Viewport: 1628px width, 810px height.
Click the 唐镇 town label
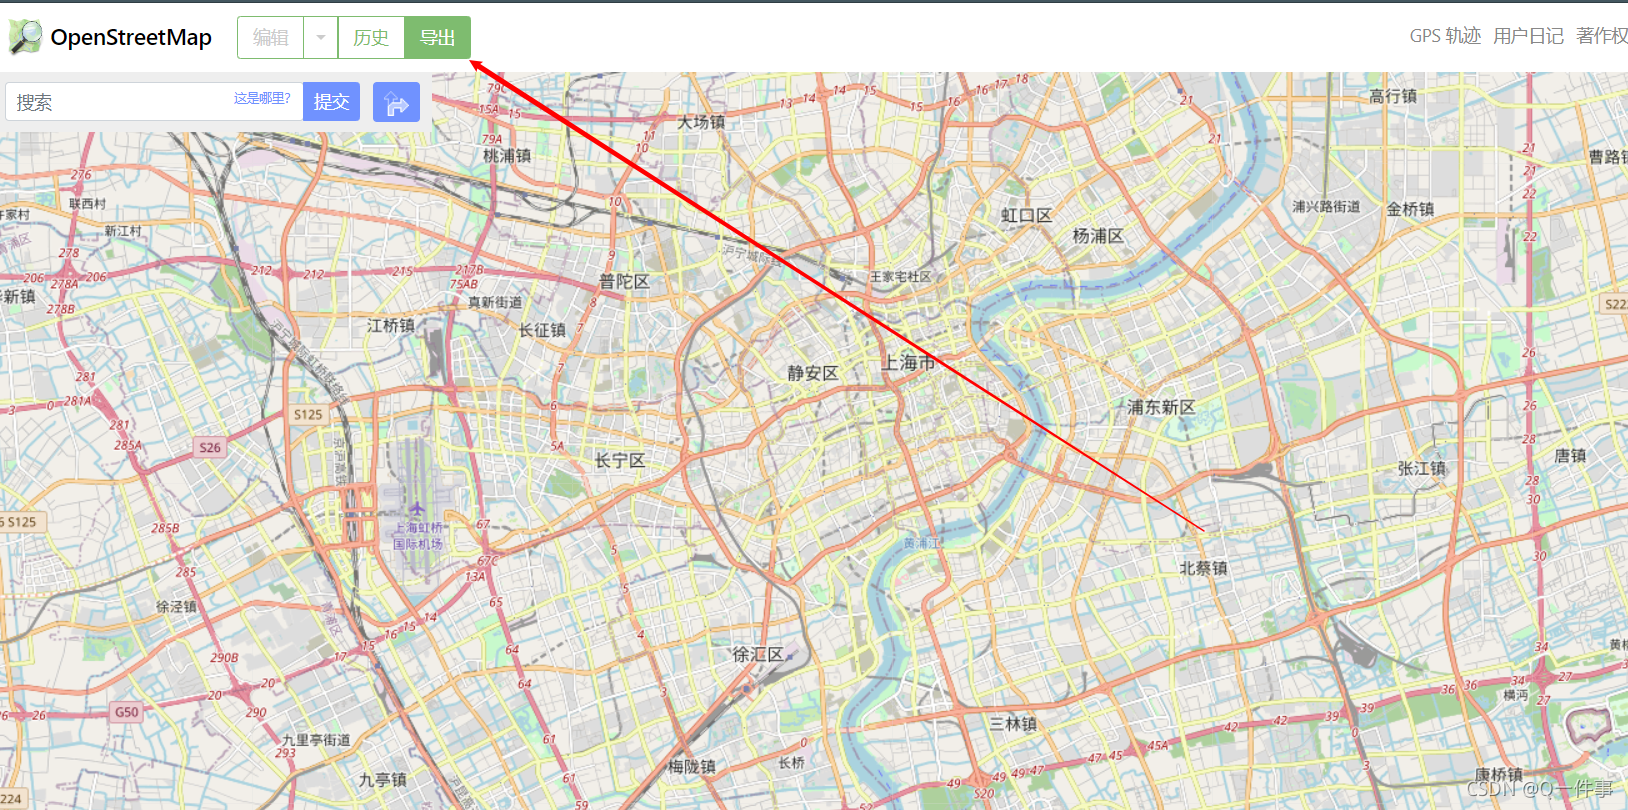click(x=1570, y=456)
